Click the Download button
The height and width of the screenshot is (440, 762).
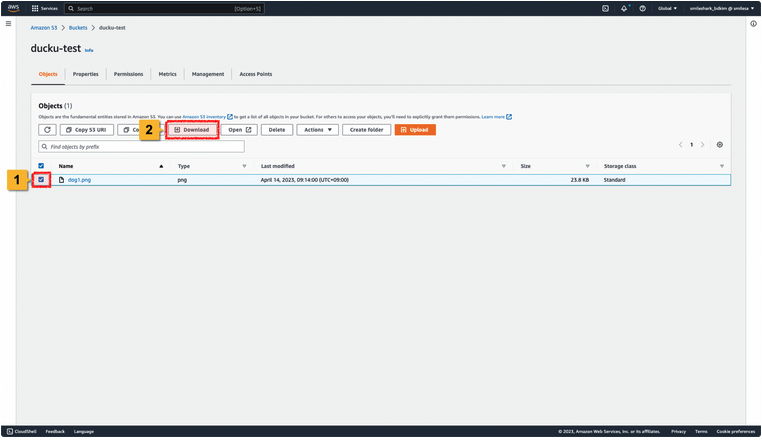192,130
